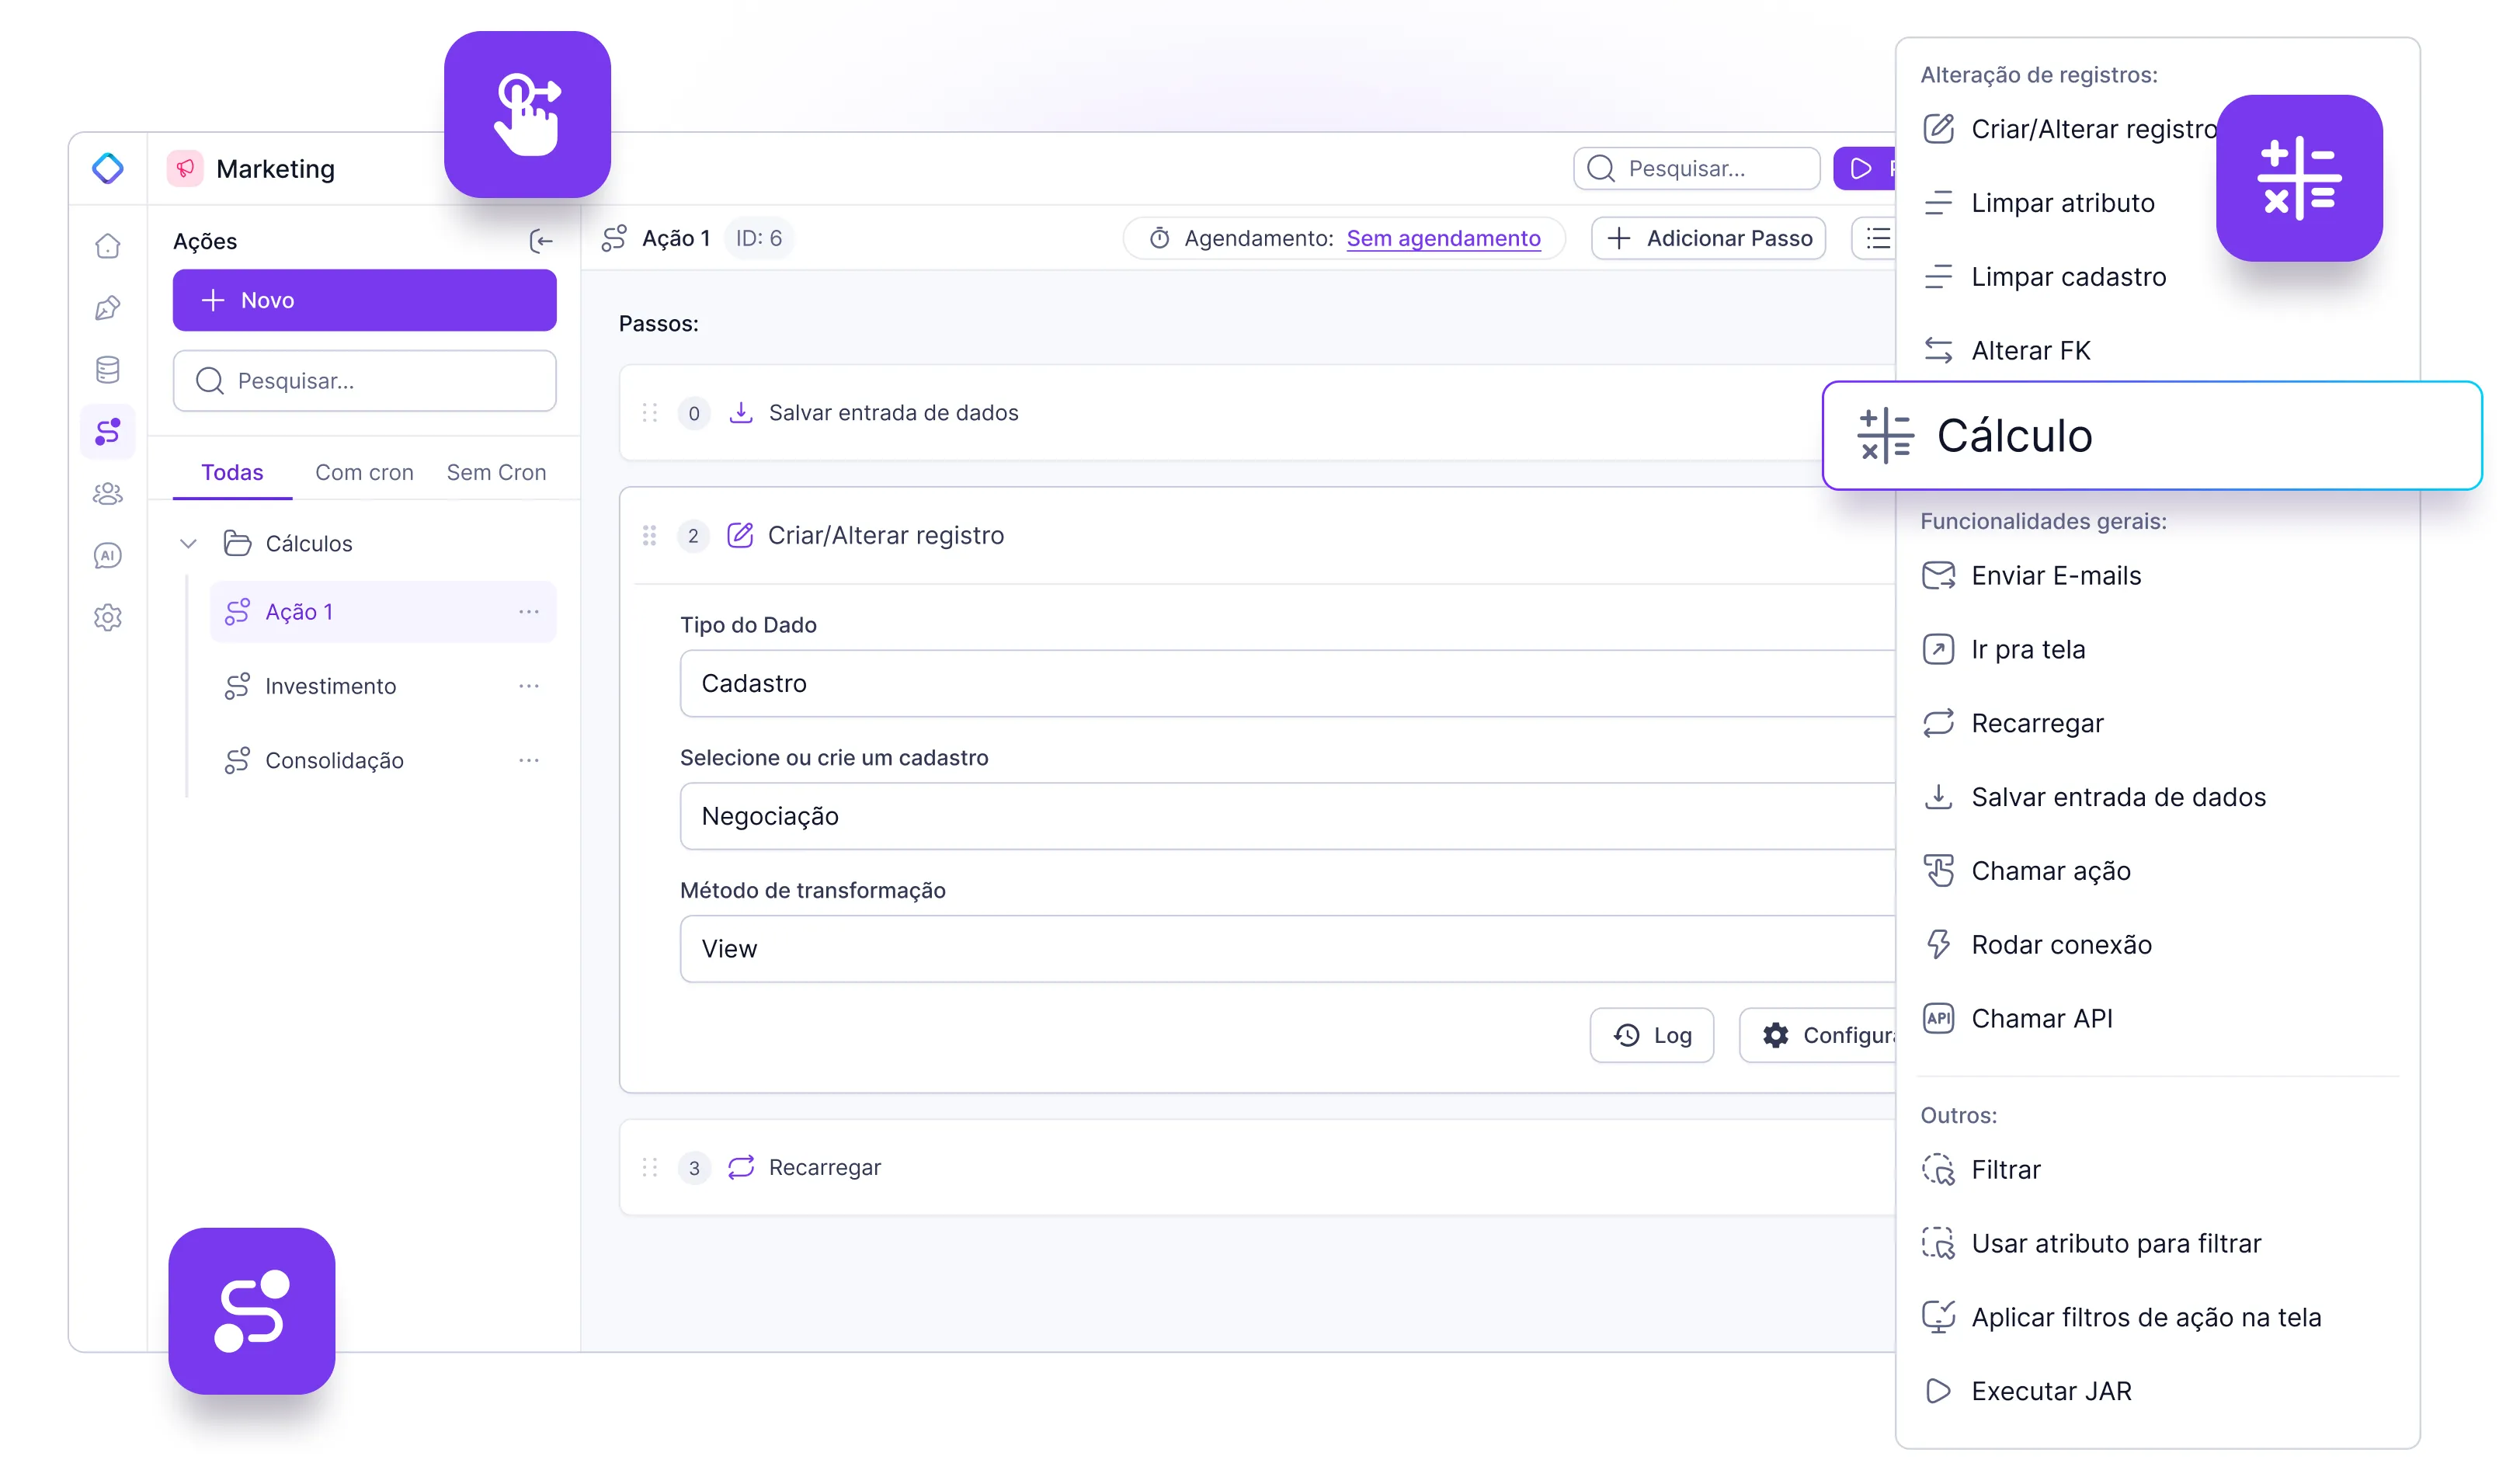Select the actions flow icon in sidebar

(108, 432)
